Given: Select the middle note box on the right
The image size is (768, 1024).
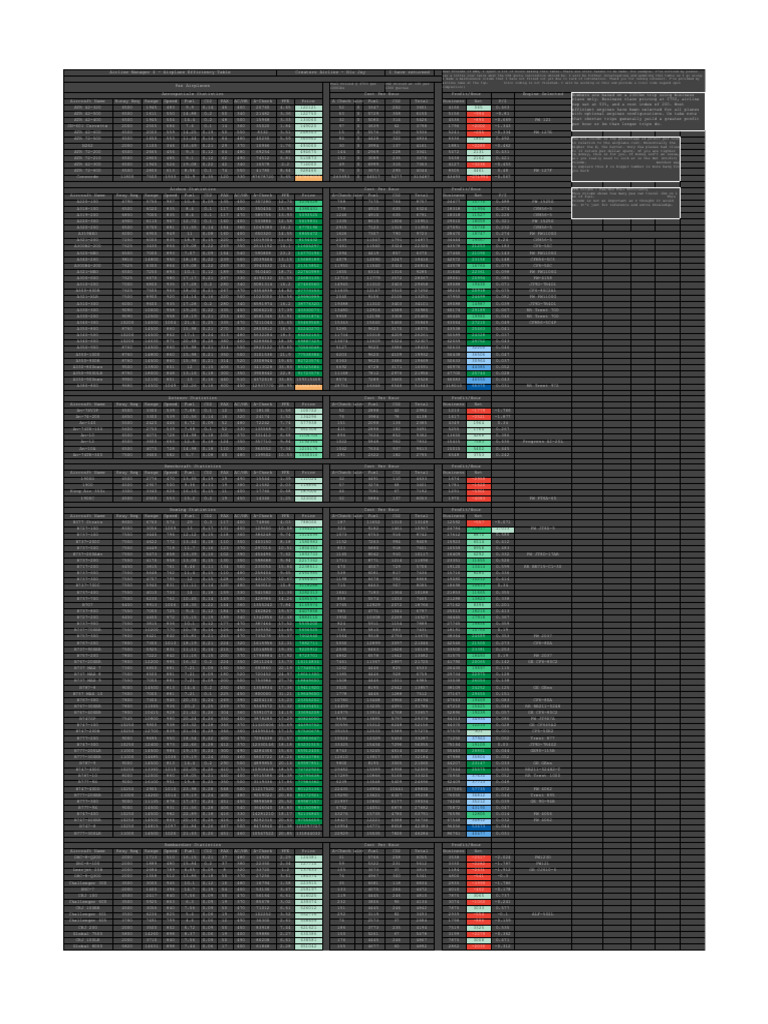Looking at the screenshot, I should 626,159.
